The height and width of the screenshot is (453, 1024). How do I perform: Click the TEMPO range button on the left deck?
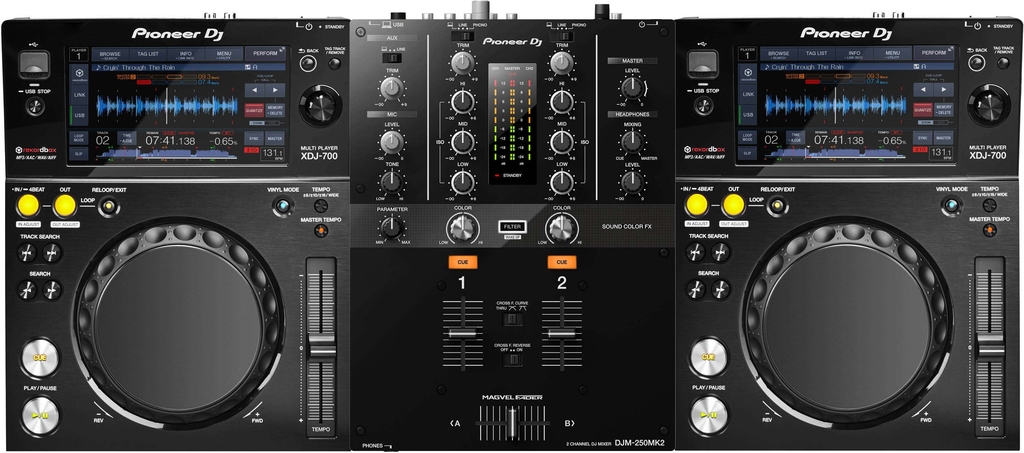(321, 206)
